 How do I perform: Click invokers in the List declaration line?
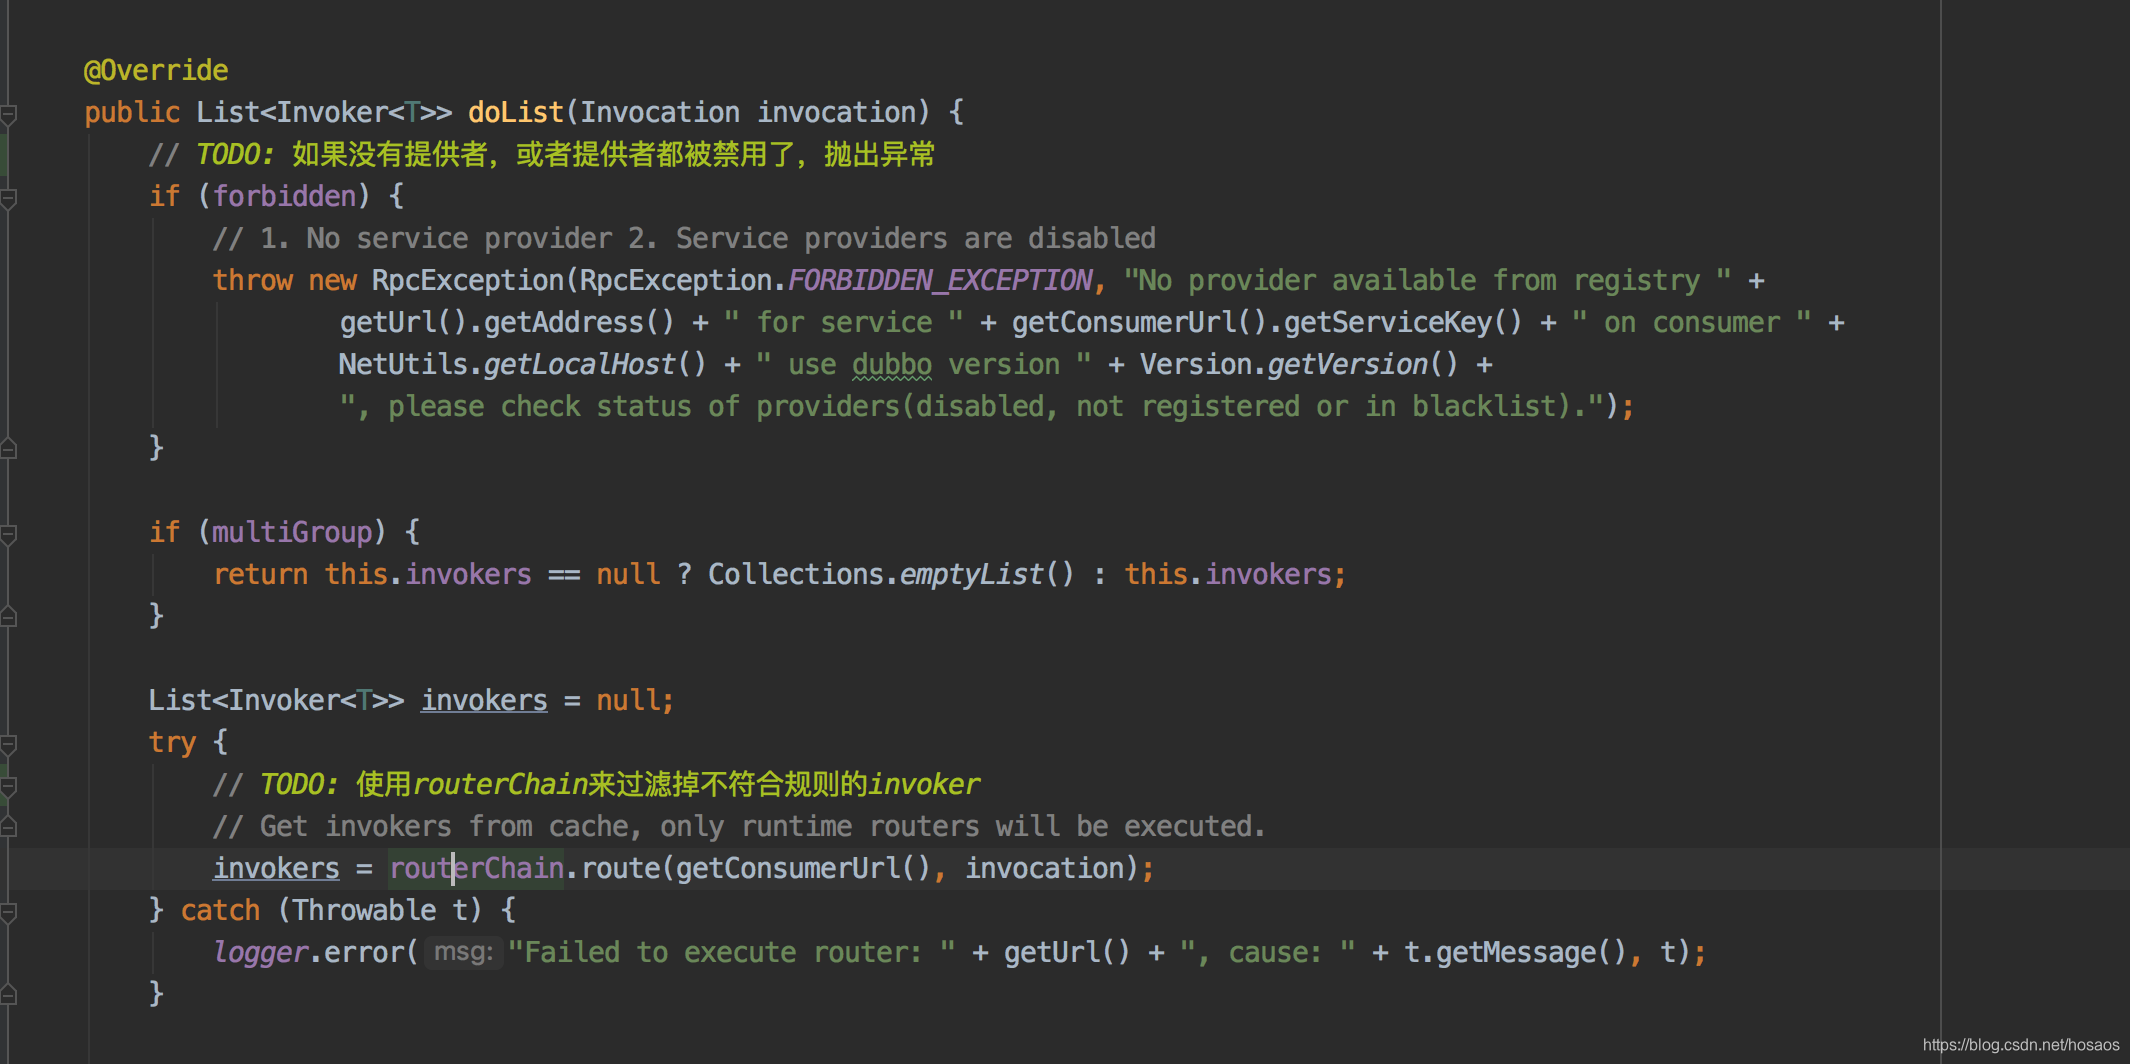484,700
